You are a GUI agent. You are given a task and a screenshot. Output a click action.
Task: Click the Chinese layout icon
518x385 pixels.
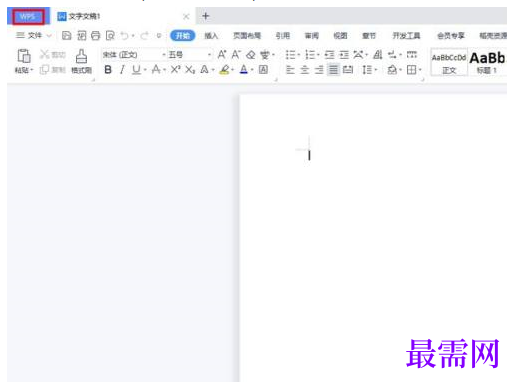coord(358,54)
